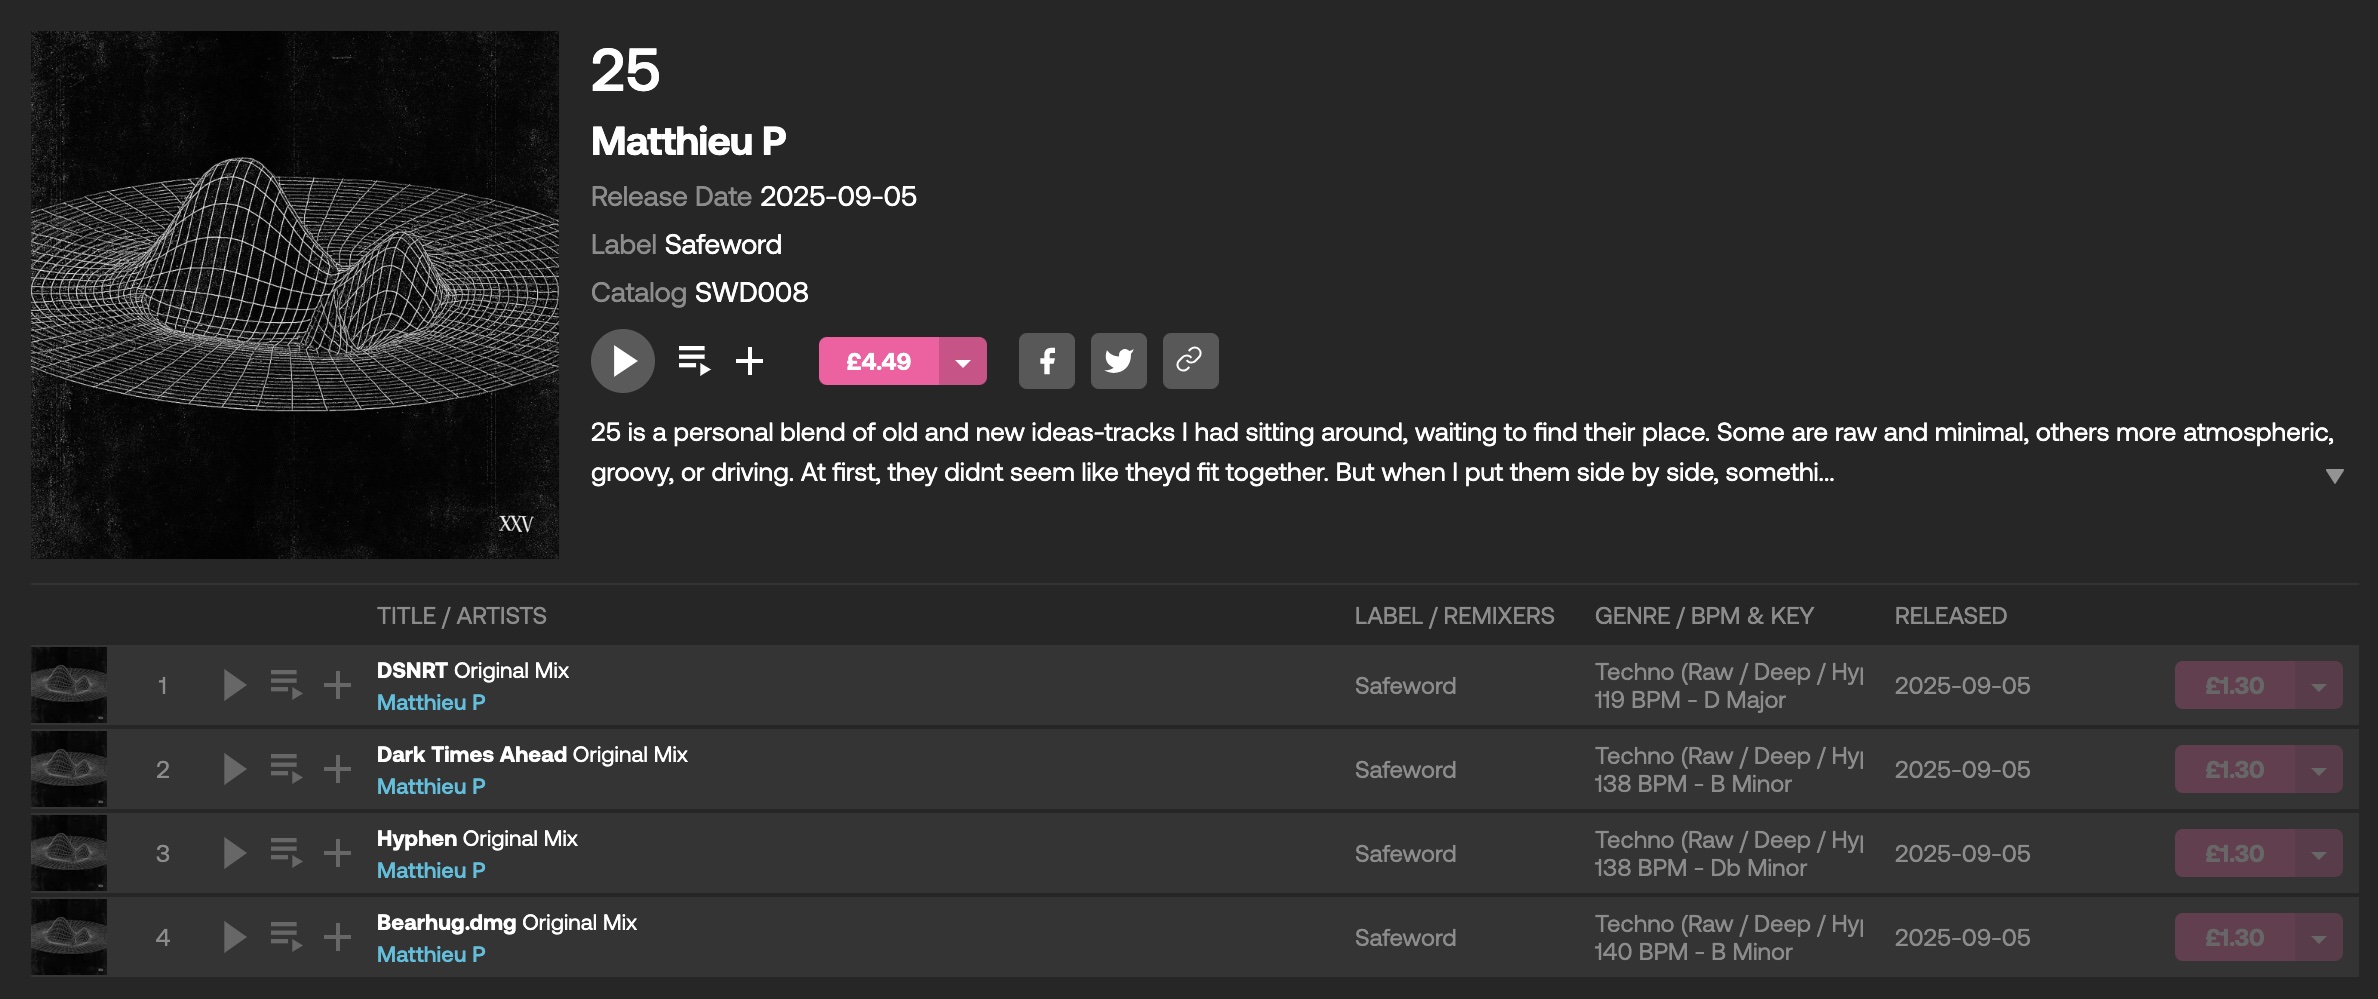Open release price dropdown arrow
This screenshot has width=2378, height=999.
coord(963,361)
